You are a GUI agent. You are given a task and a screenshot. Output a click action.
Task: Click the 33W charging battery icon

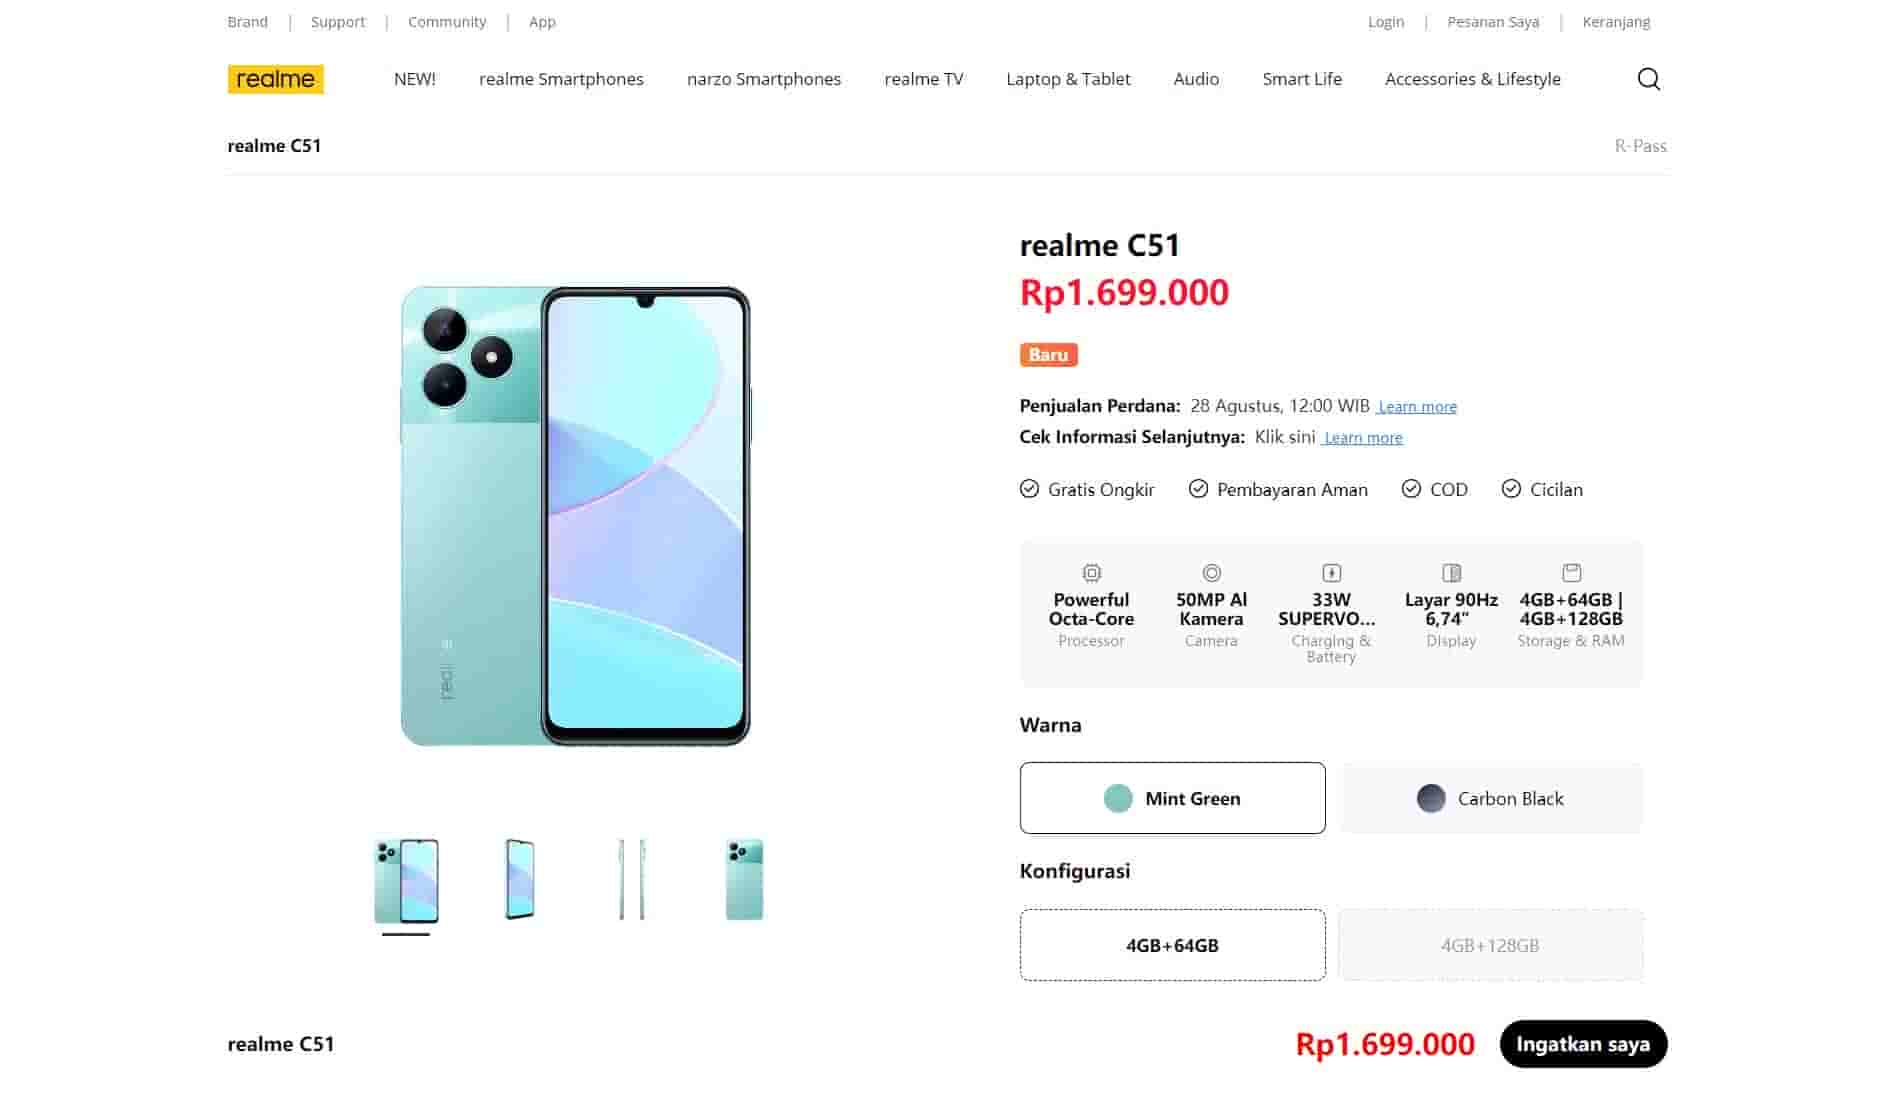point(1331,573)
